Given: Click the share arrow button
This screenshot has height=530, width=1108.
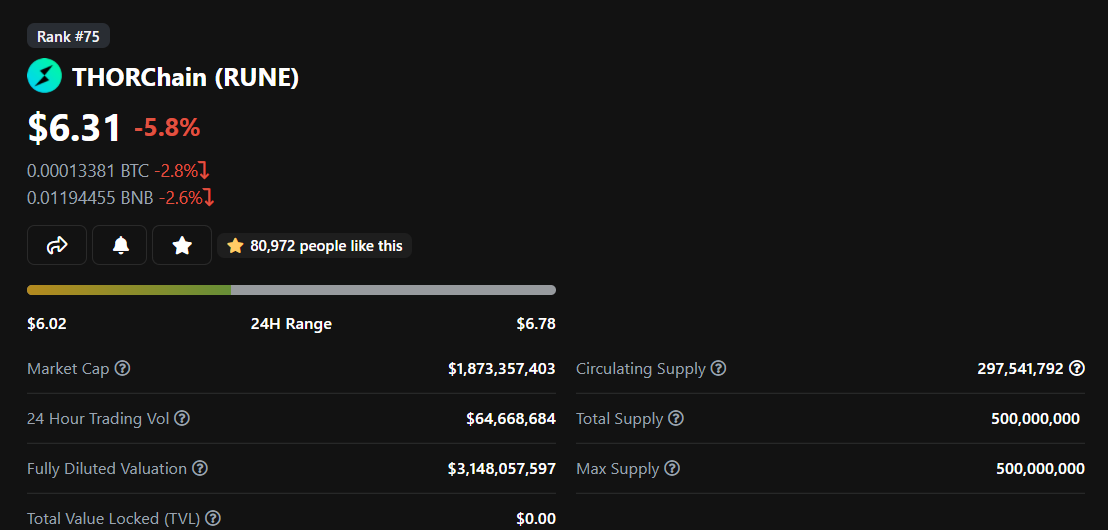Looking at the screenshot, I should 57,245.
